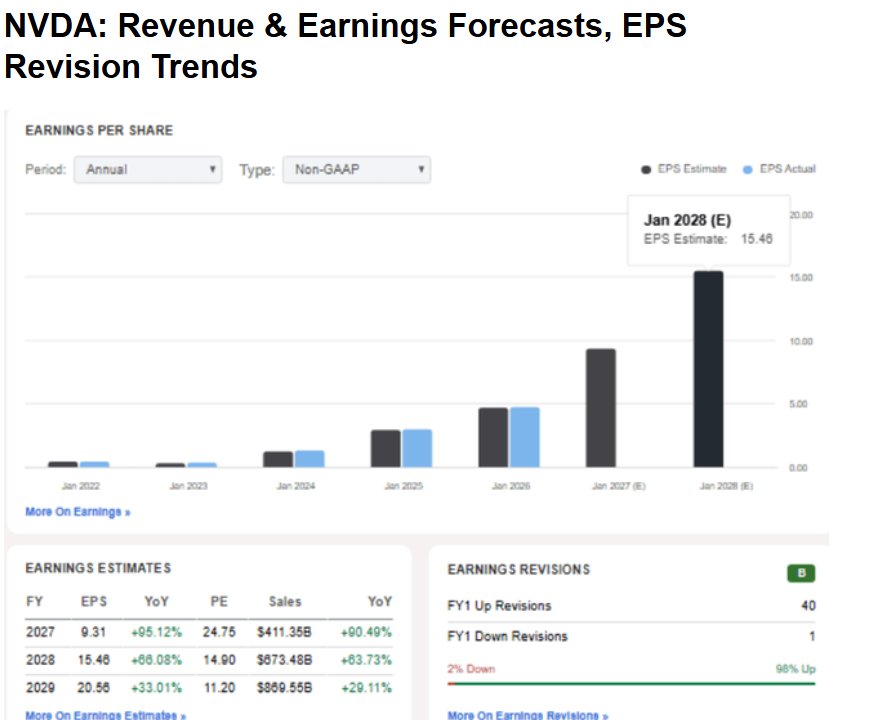Select the Jan 2027 (E) estimate bar
Viewport: 880px width, 720px height.
601,408
